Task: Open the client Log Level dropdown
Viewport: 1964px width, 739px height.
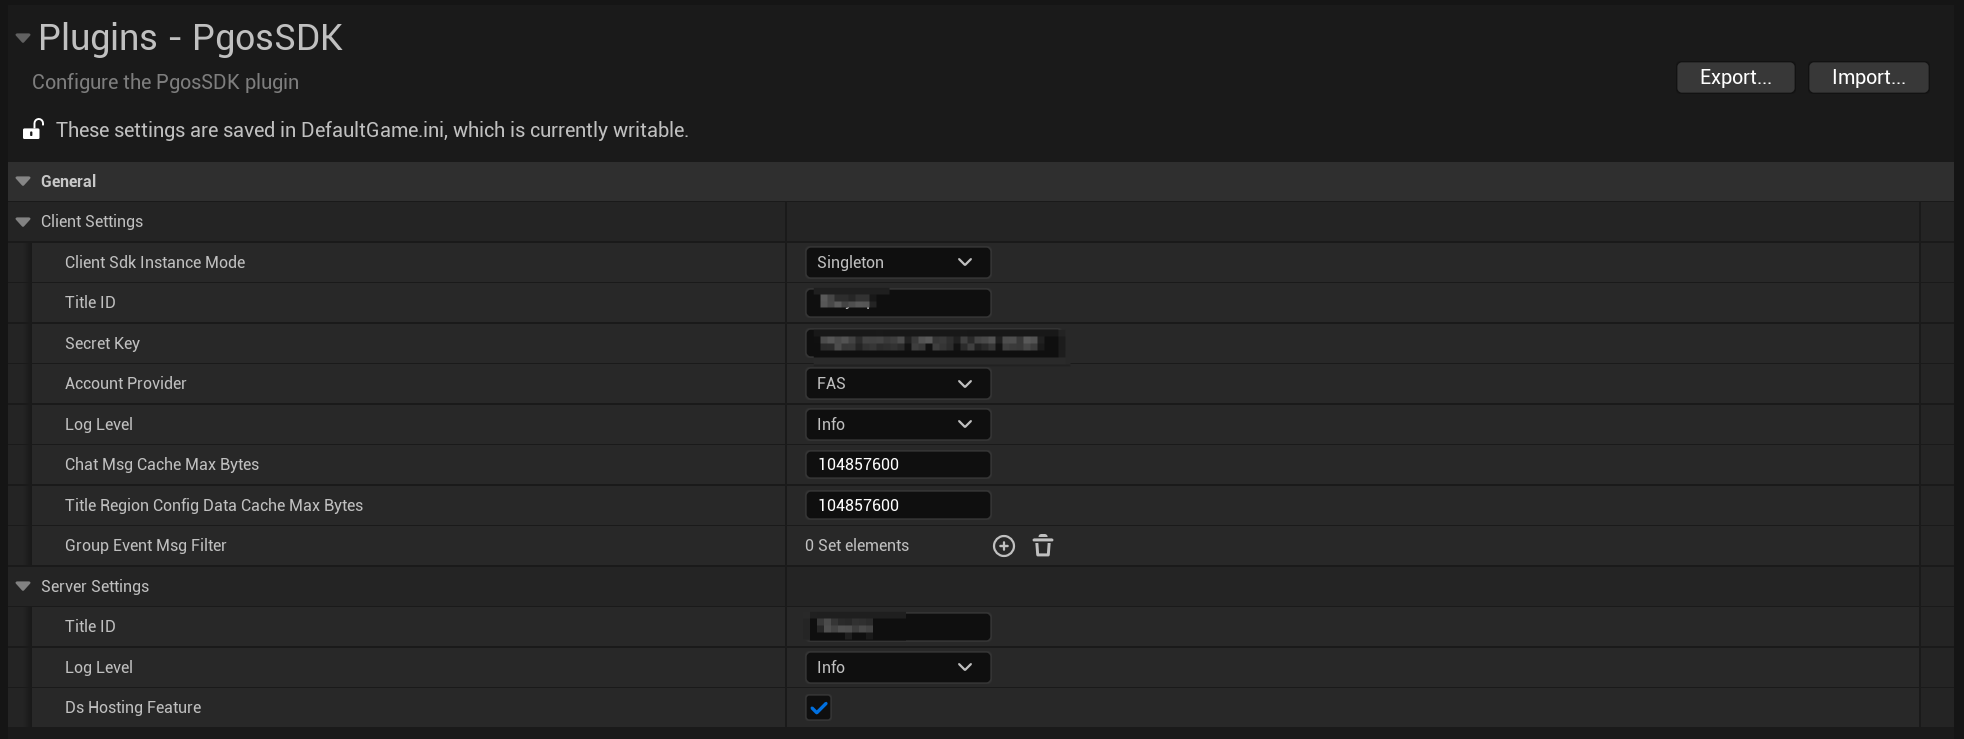Action: tap(898, 424)
